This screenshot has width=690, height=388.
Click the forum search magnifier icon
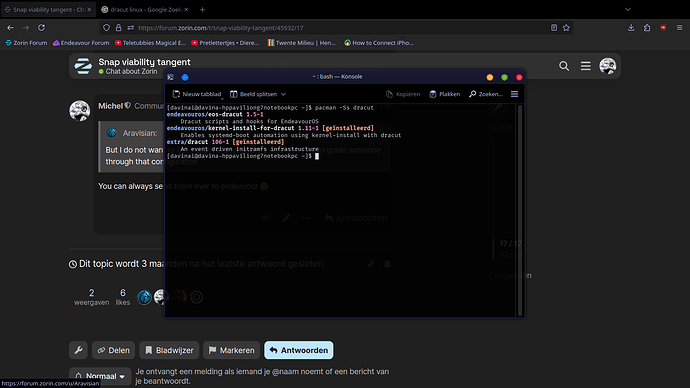564,66
